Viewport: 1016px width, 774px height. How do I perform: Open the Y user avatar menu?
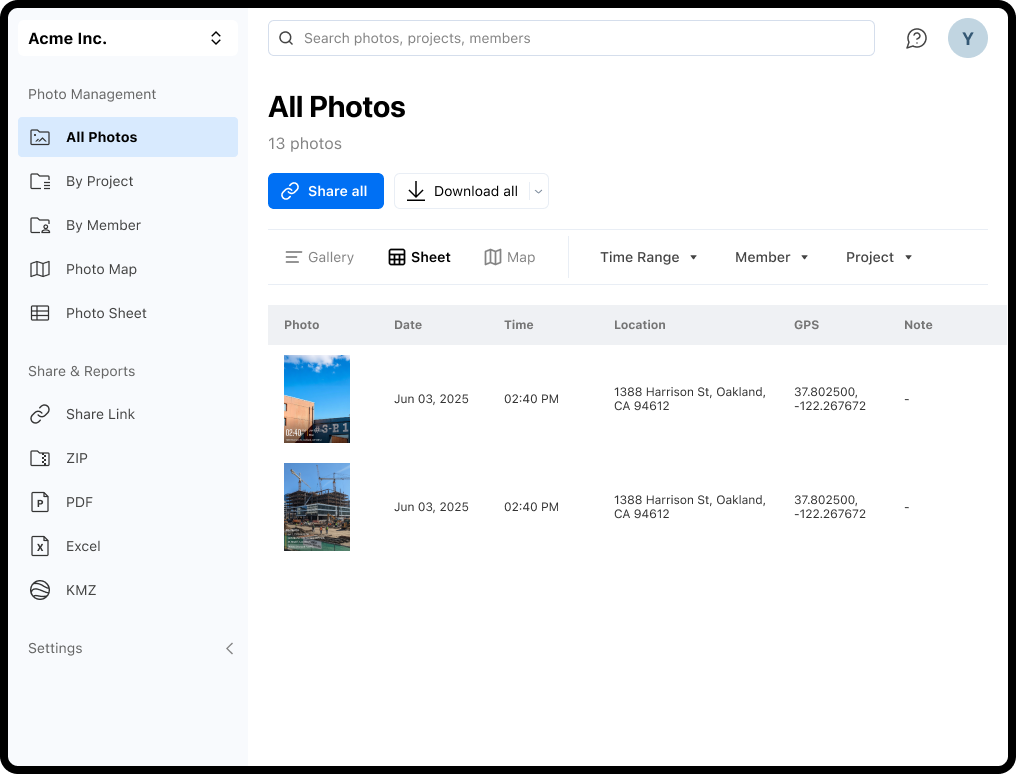click(x=967, y=38)
